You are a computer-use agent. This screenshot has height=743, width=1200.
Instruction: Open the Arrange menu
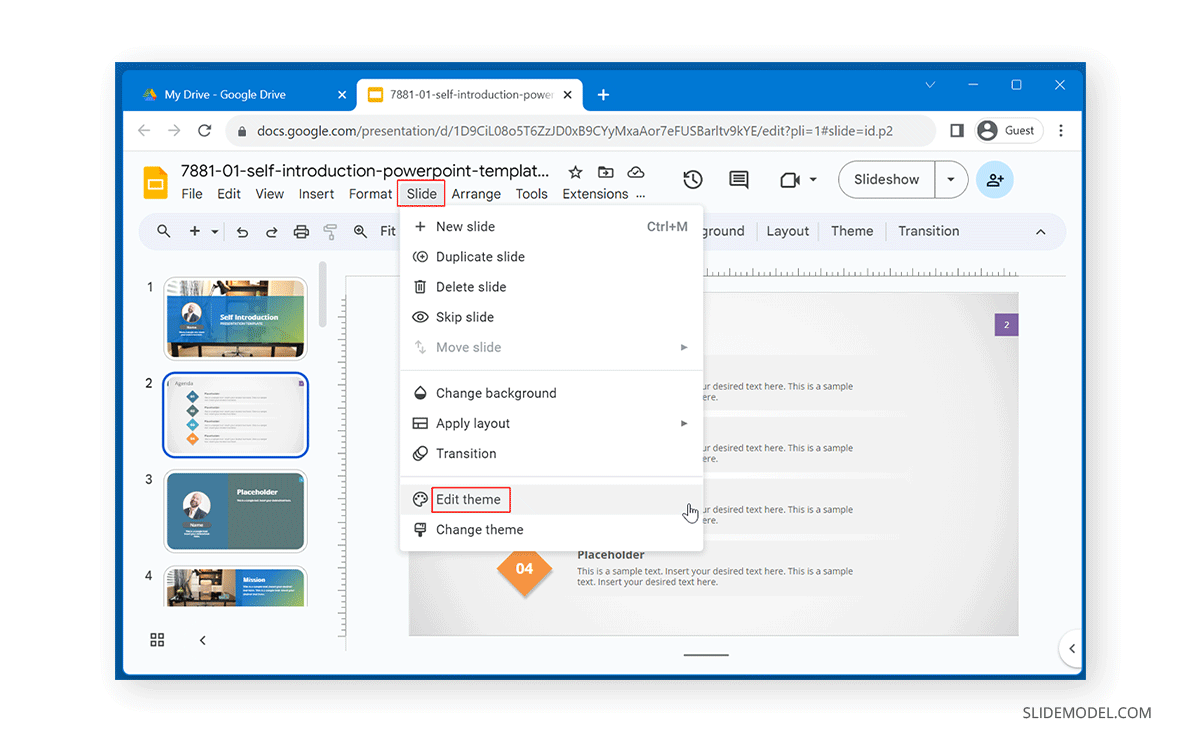pos(476,194)
